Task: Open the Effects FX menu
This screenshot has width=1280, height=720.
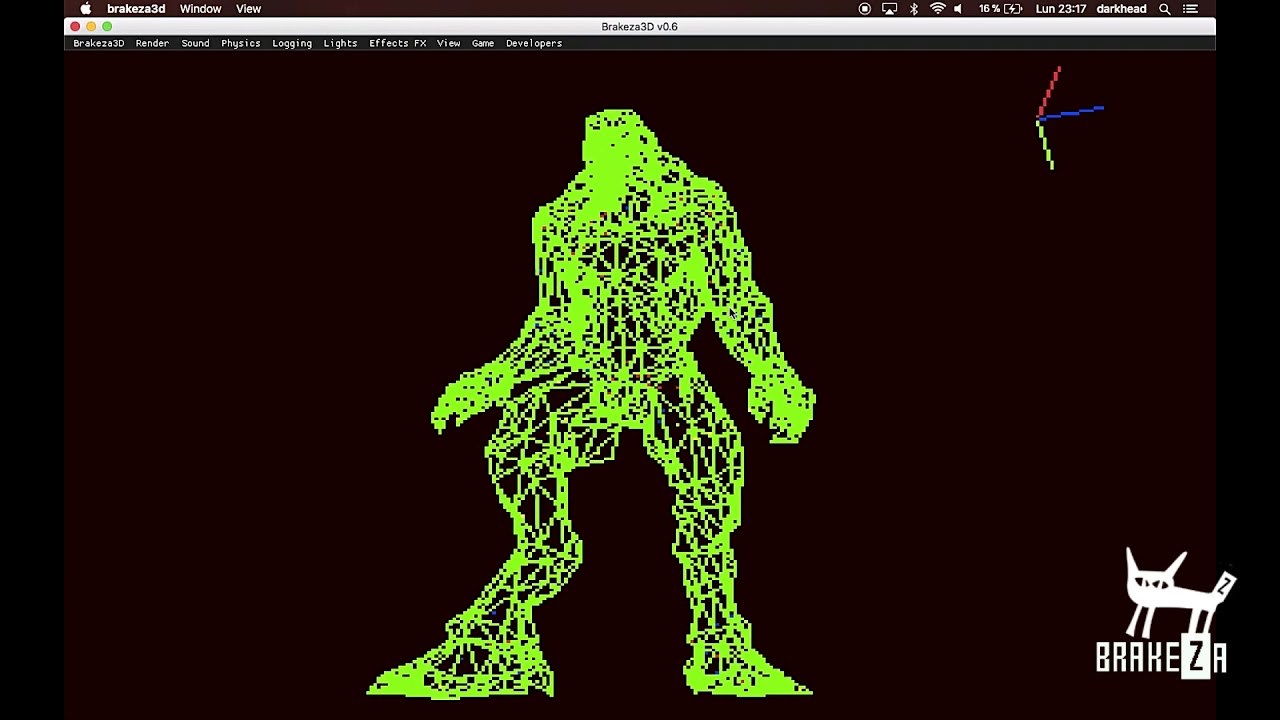Action: coord(397,43)
